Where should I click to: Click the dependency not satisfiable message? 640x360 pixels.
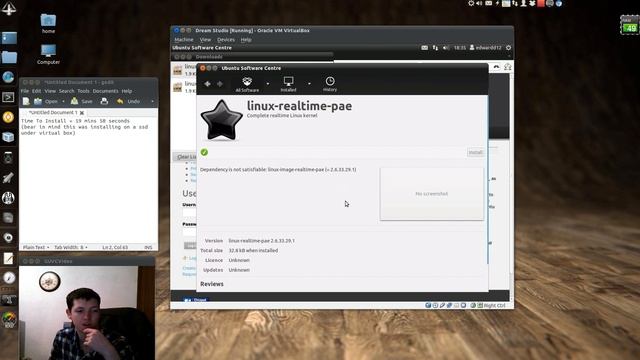coord(278,169)
